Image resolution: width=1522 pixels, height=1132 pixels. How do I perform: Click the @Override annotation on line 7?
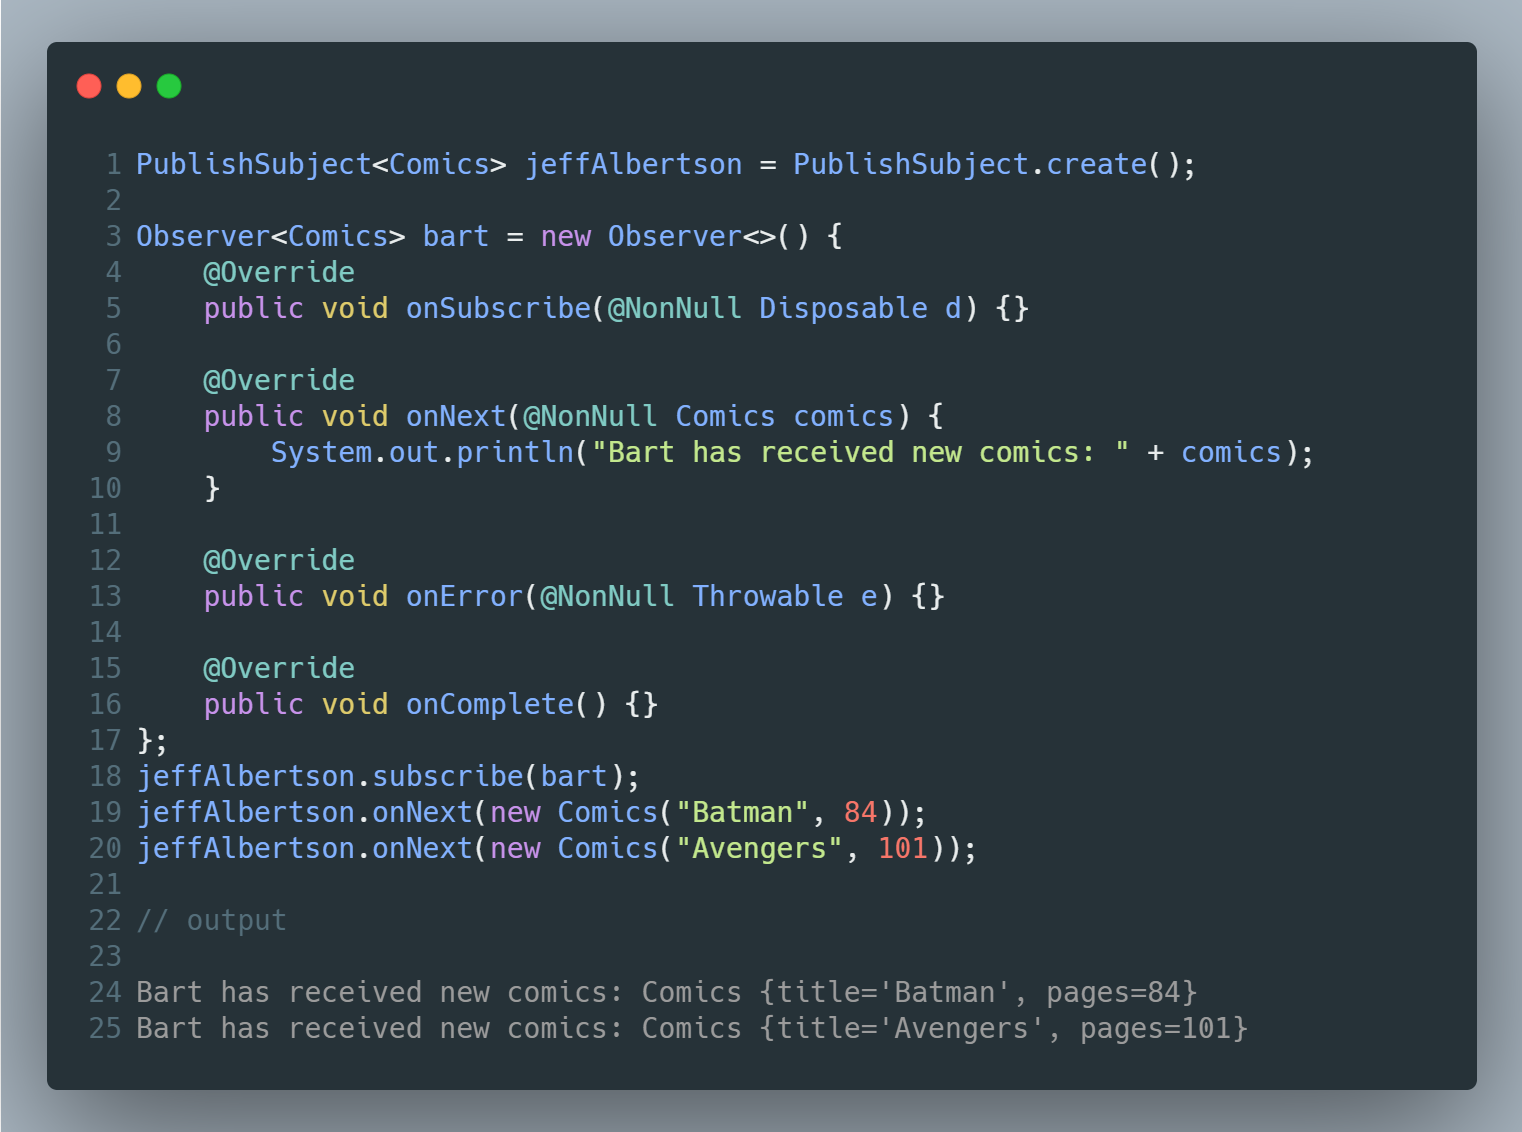click(x=279, y=380)
